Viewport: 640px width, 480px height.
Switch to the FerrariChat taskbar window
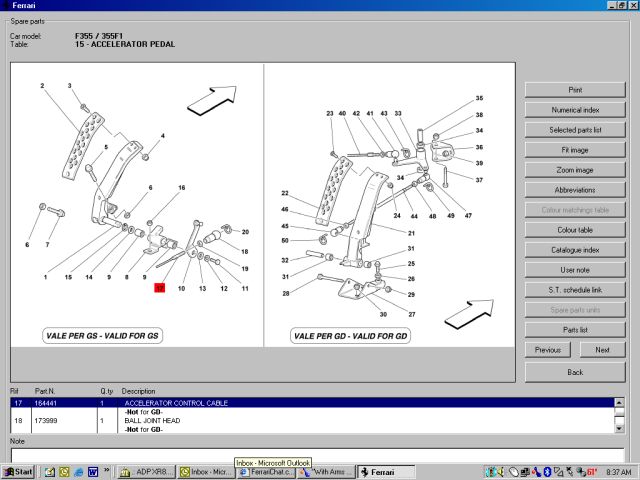266,472
